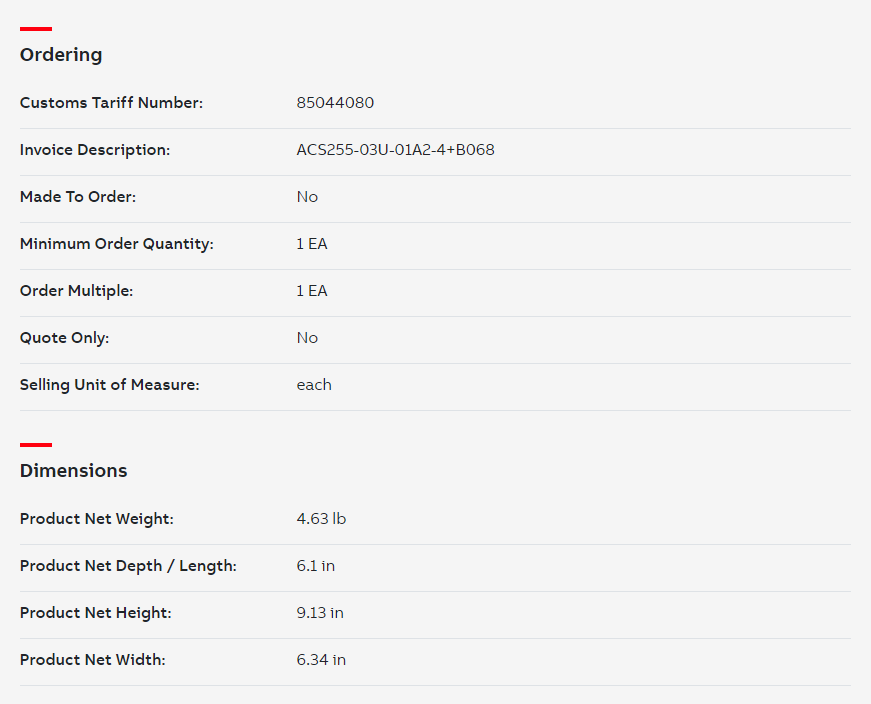This screenshot has height=704, width=871.
Task: Click the Selling Unit of Measure value each
Action: point(314,385)
